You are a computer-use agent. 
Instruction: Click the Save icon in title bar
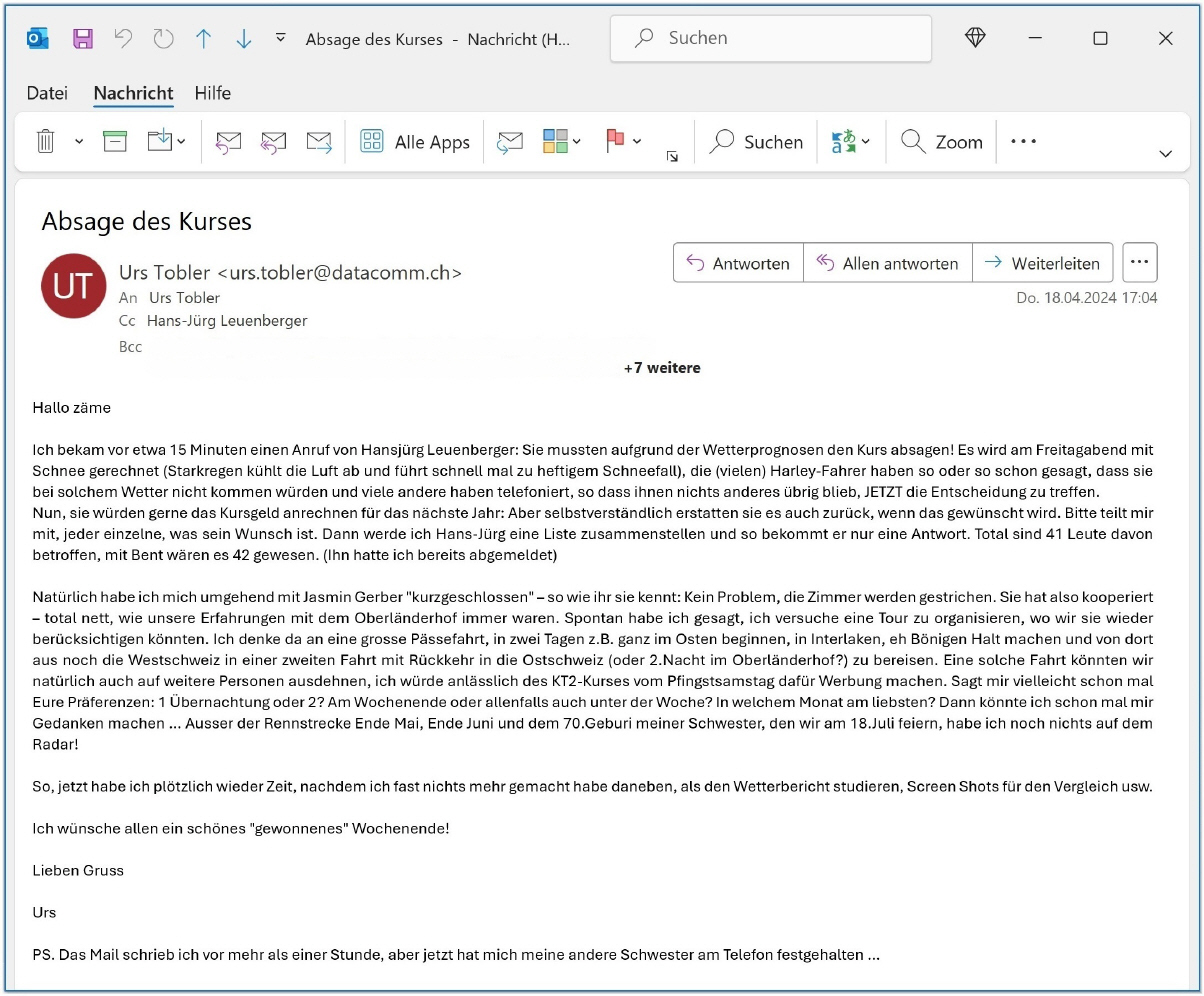(x=83, y=39)
